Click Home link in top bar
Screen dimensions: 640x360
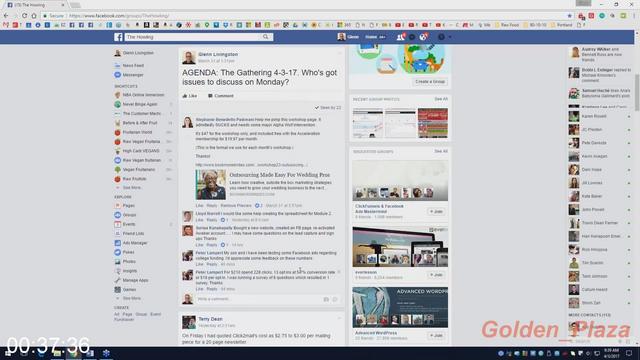coord(371,37)
